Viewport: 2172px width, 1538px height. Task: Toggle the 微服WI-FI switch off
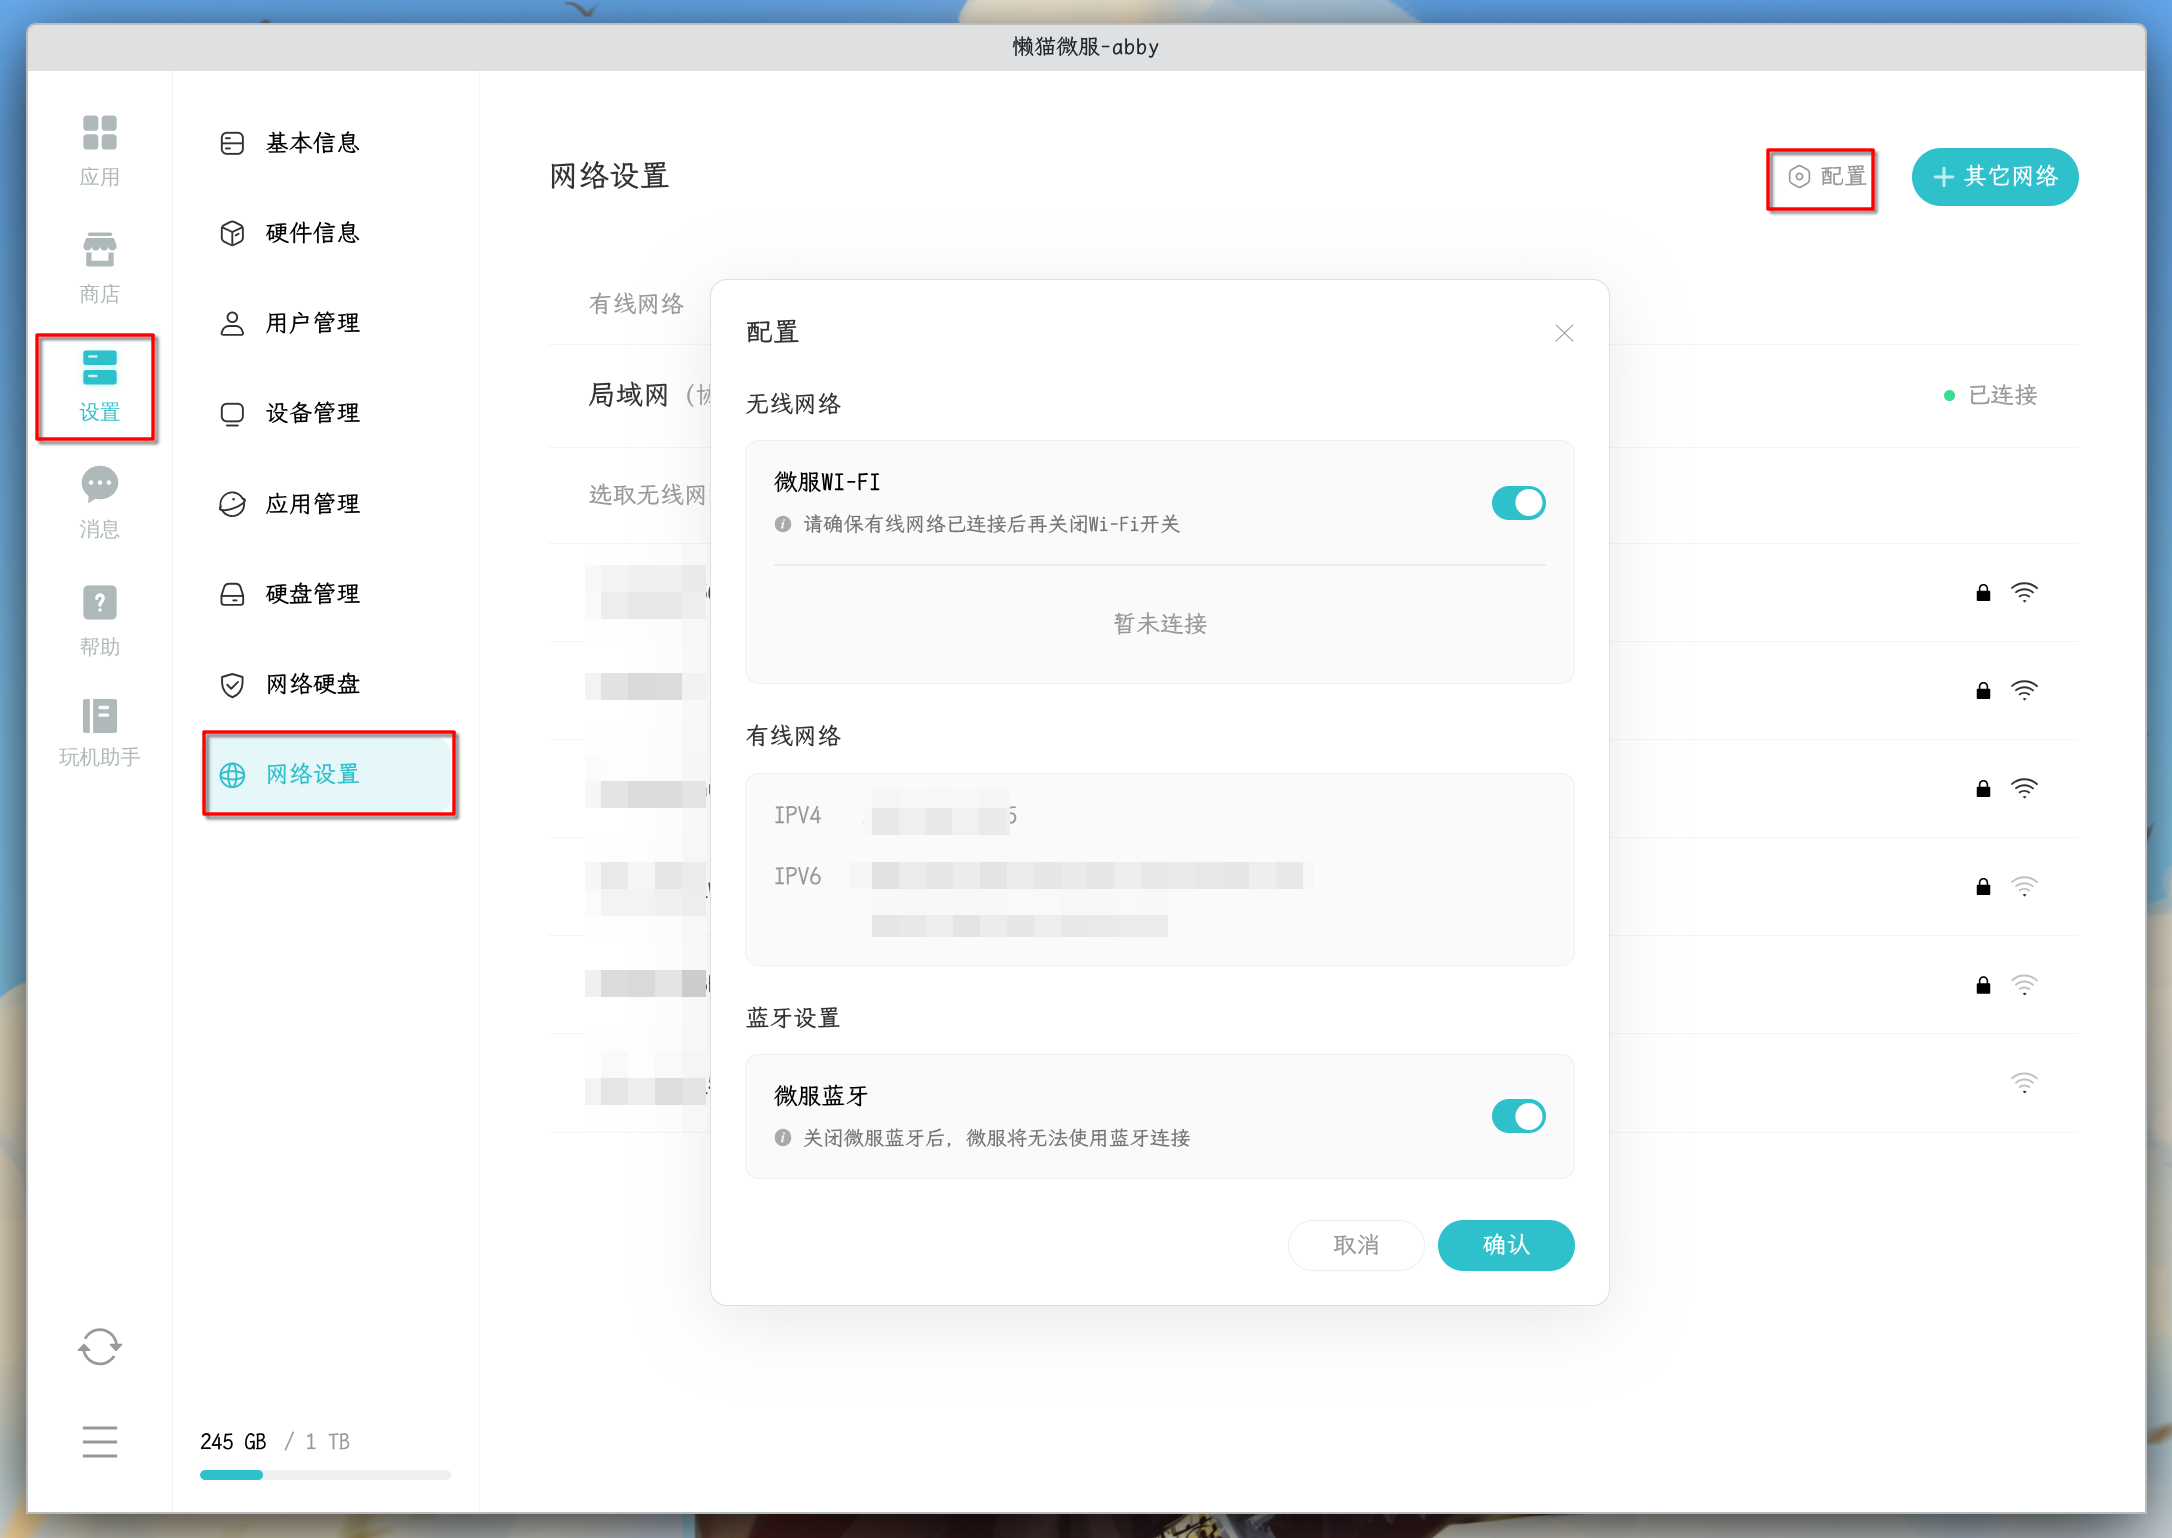1518,503
